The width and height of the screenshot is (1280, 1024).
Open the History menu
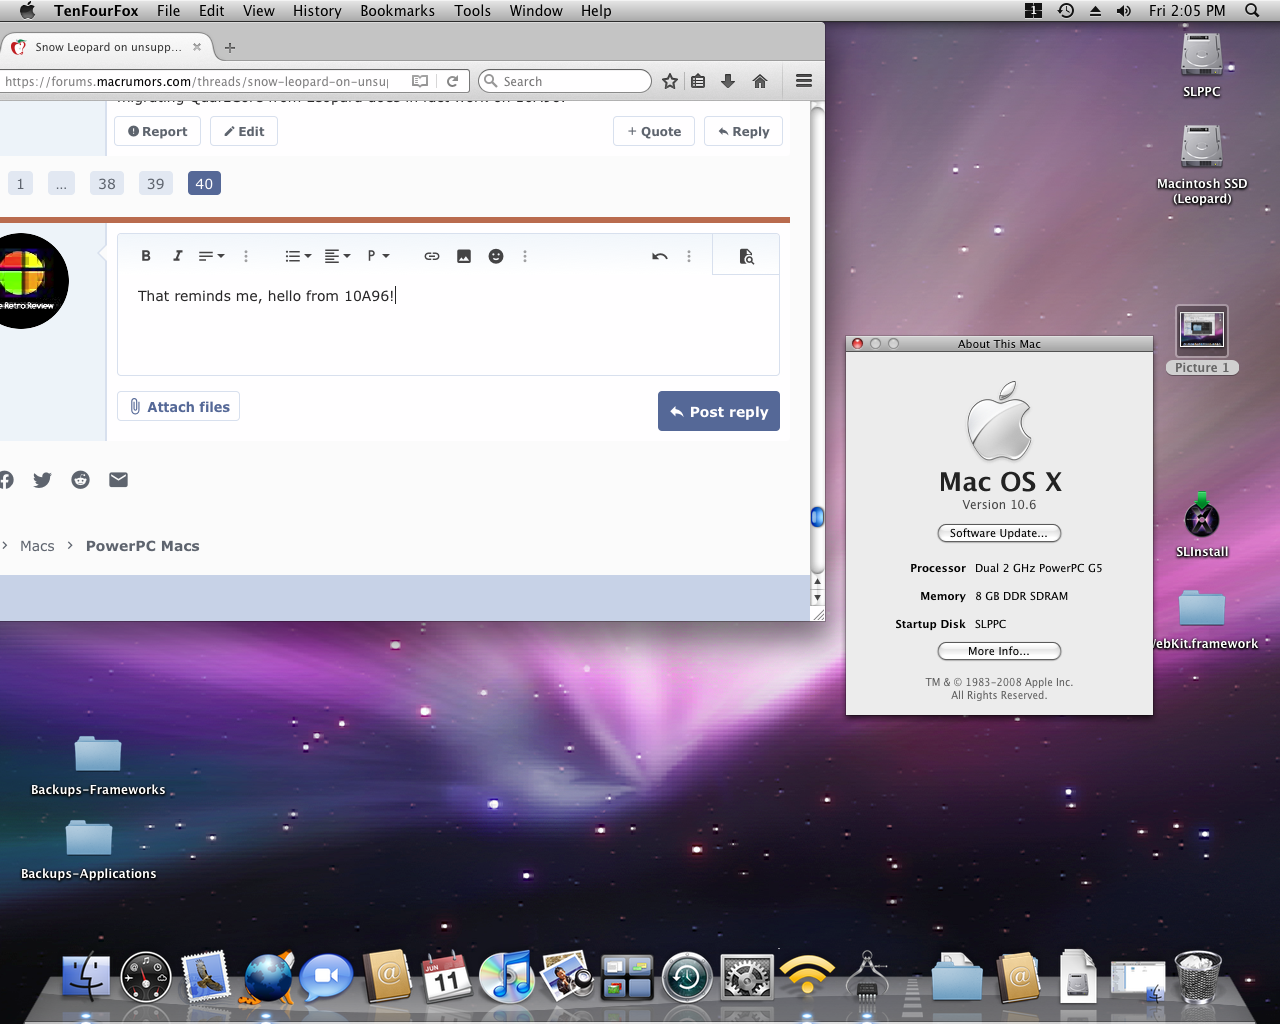tap(317, 10)
